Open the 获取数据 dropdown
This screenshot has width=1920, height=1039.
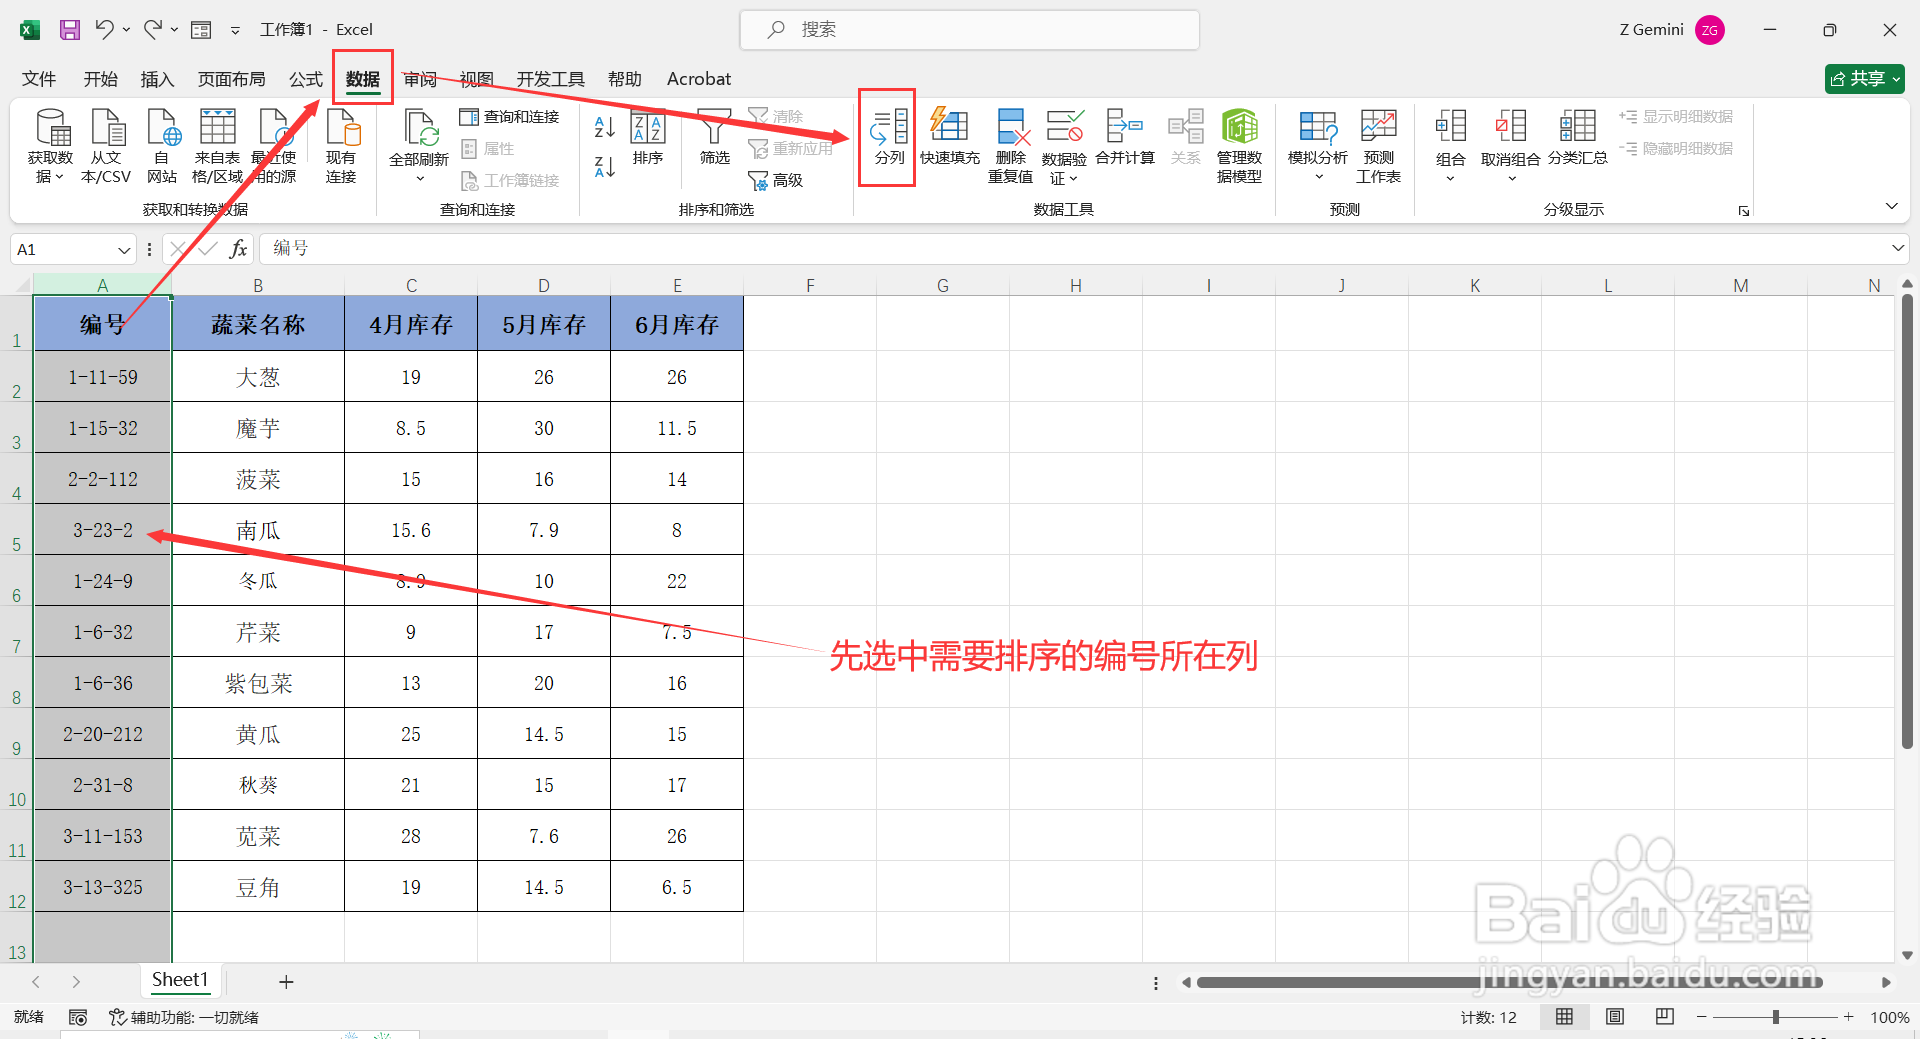click(50, 142)
